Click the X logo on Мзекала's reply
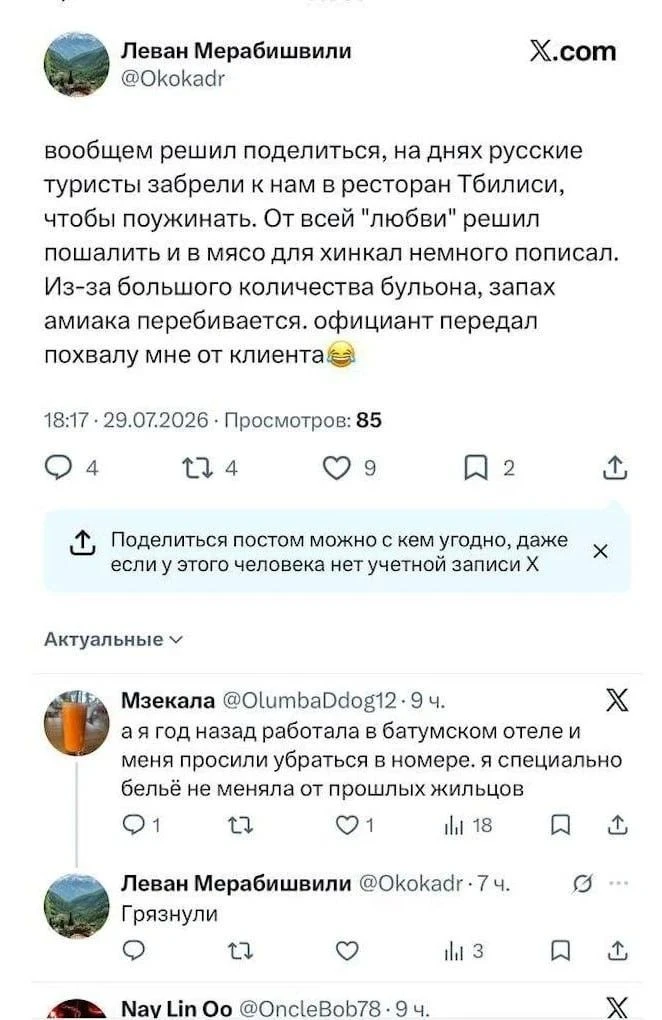The width and height of the screenshot is (662, 1020). (616, 701)
